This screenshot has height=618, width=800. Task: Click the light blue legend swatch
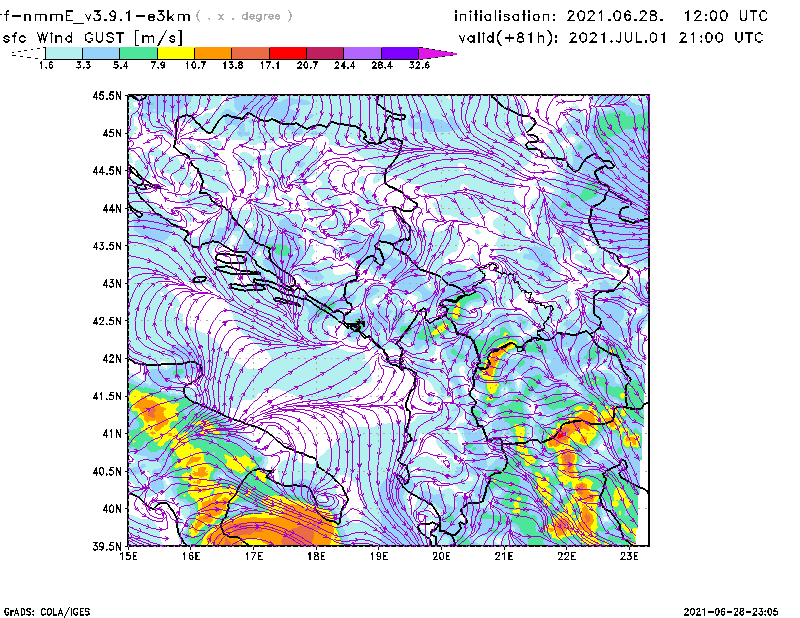click(101, 53)
